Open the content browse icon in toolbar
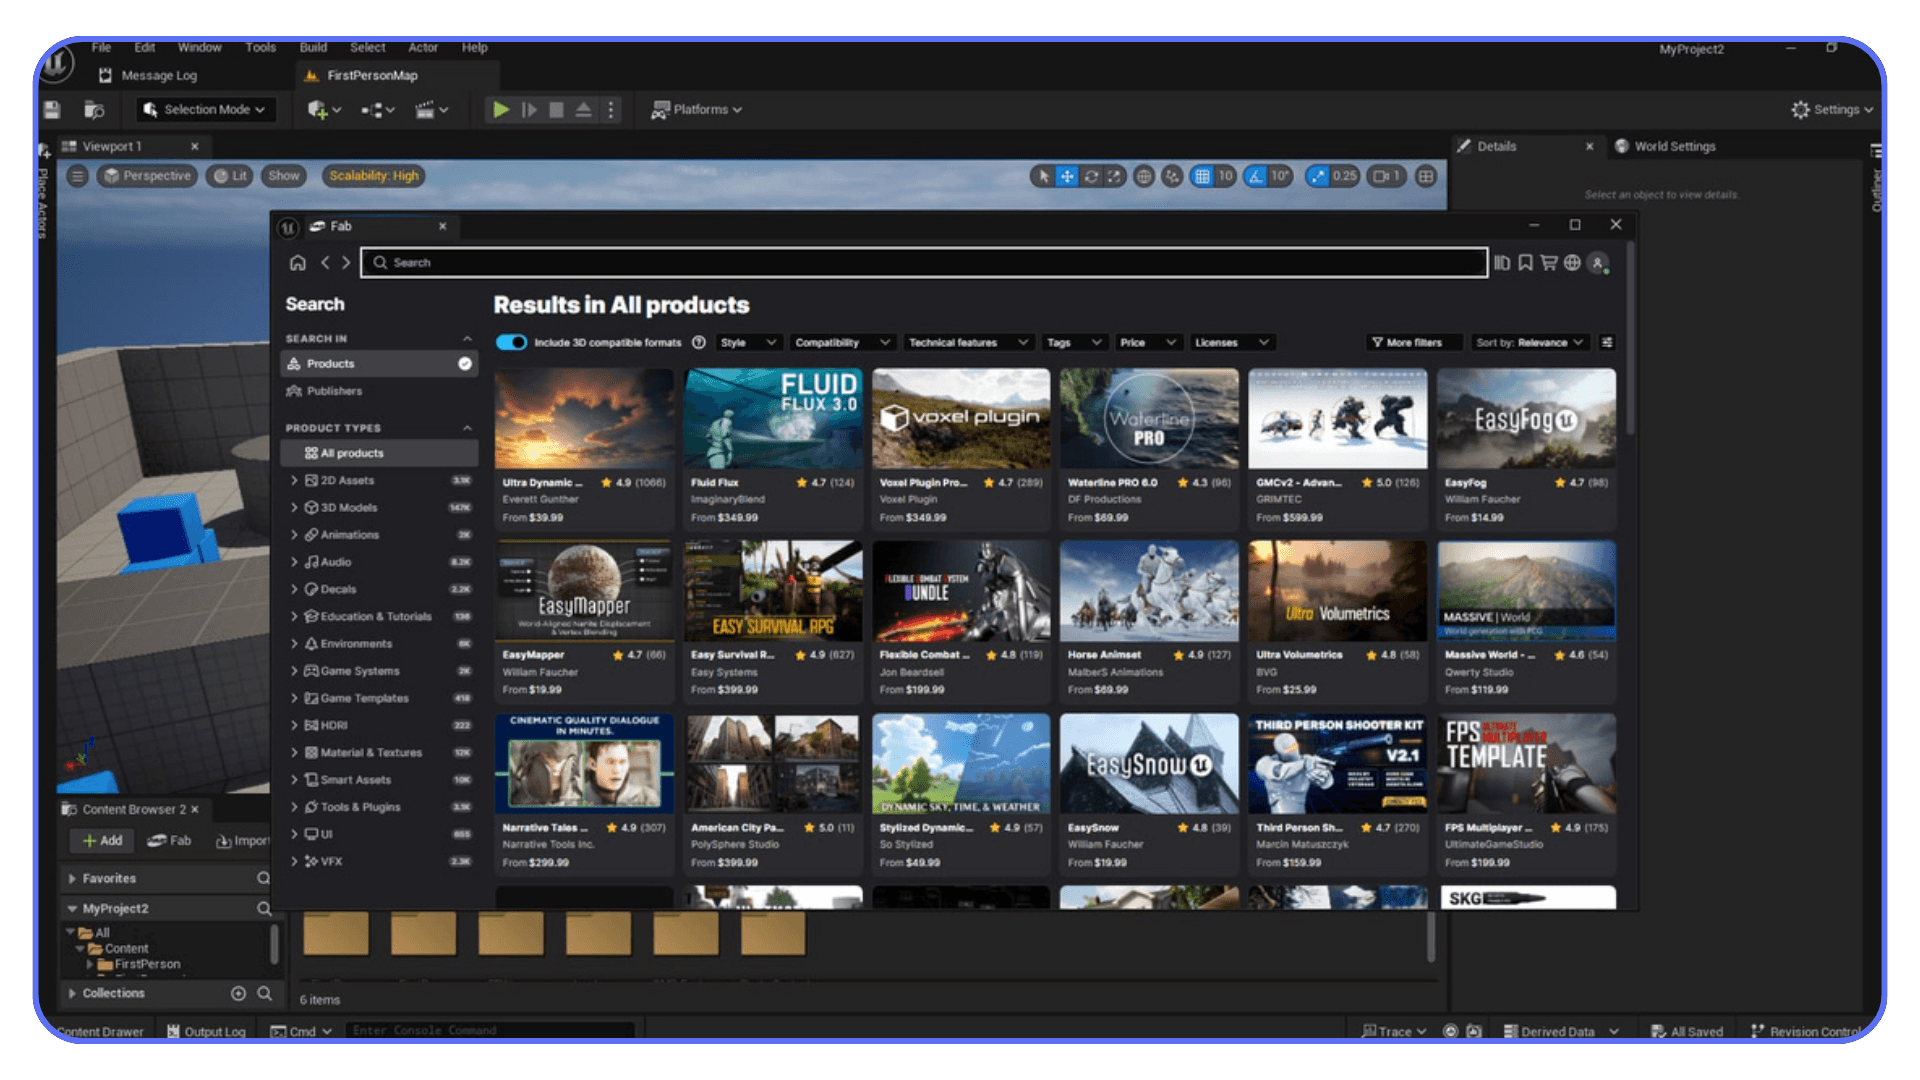Viewport: 1920px width, 1080px height. tap(94, 110)
